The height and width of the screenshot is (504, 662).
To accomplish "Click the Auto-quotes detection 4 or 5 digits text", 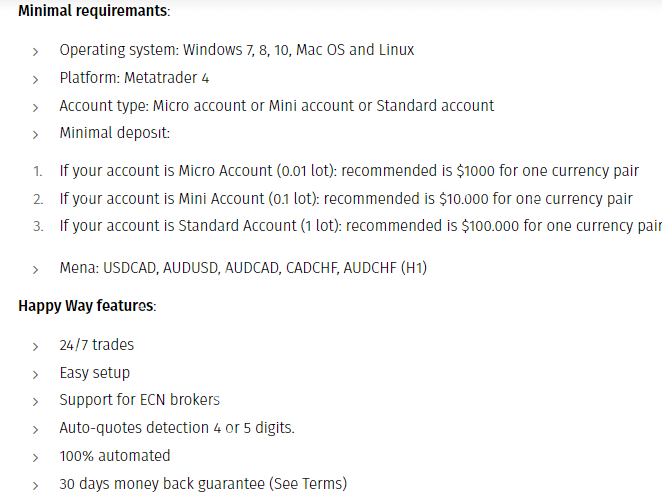I will point(177,428).
